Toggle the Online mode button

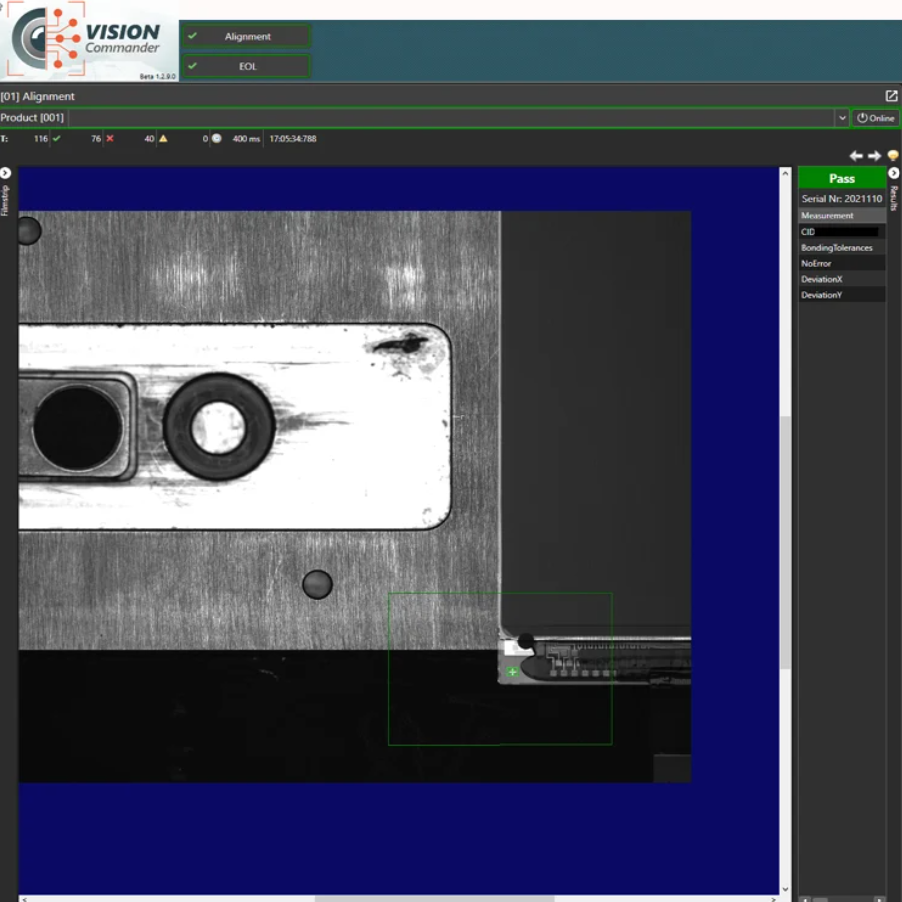pyautogui.click(x=875, y=118)
